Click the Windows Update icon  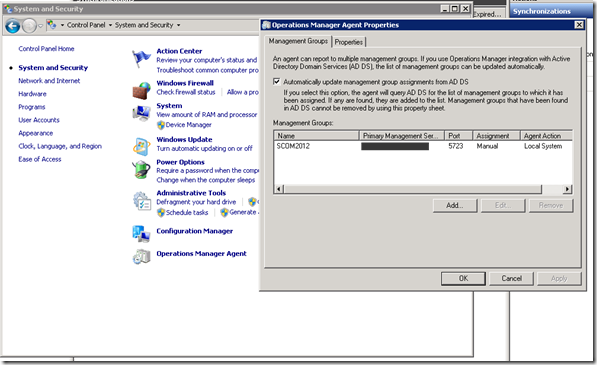point(141,147)
